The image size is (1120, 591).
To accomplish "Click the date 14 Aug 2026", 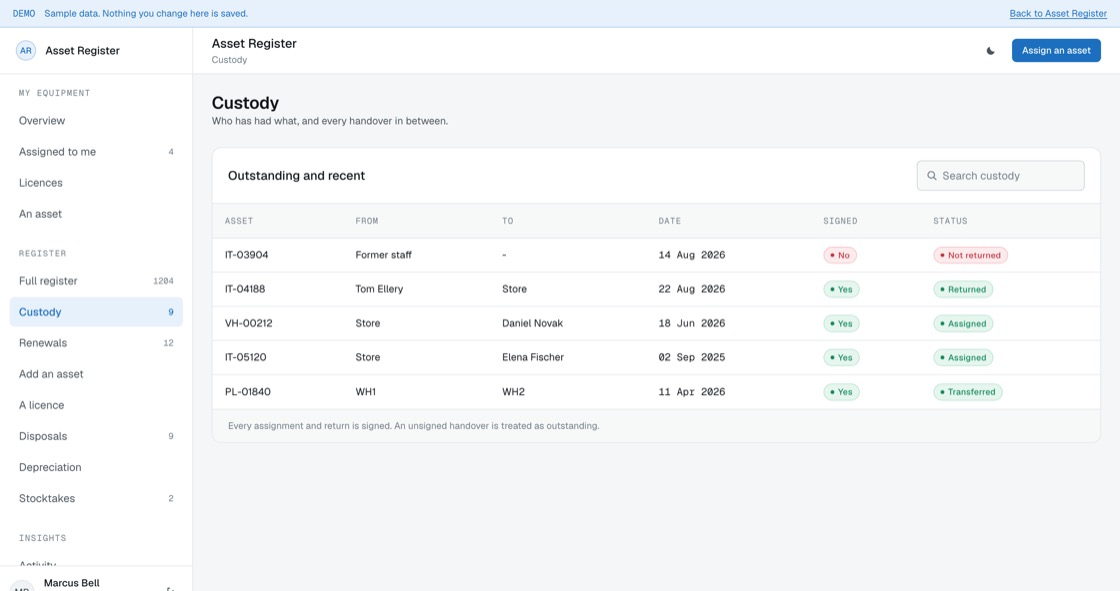I will pos(691,255).
